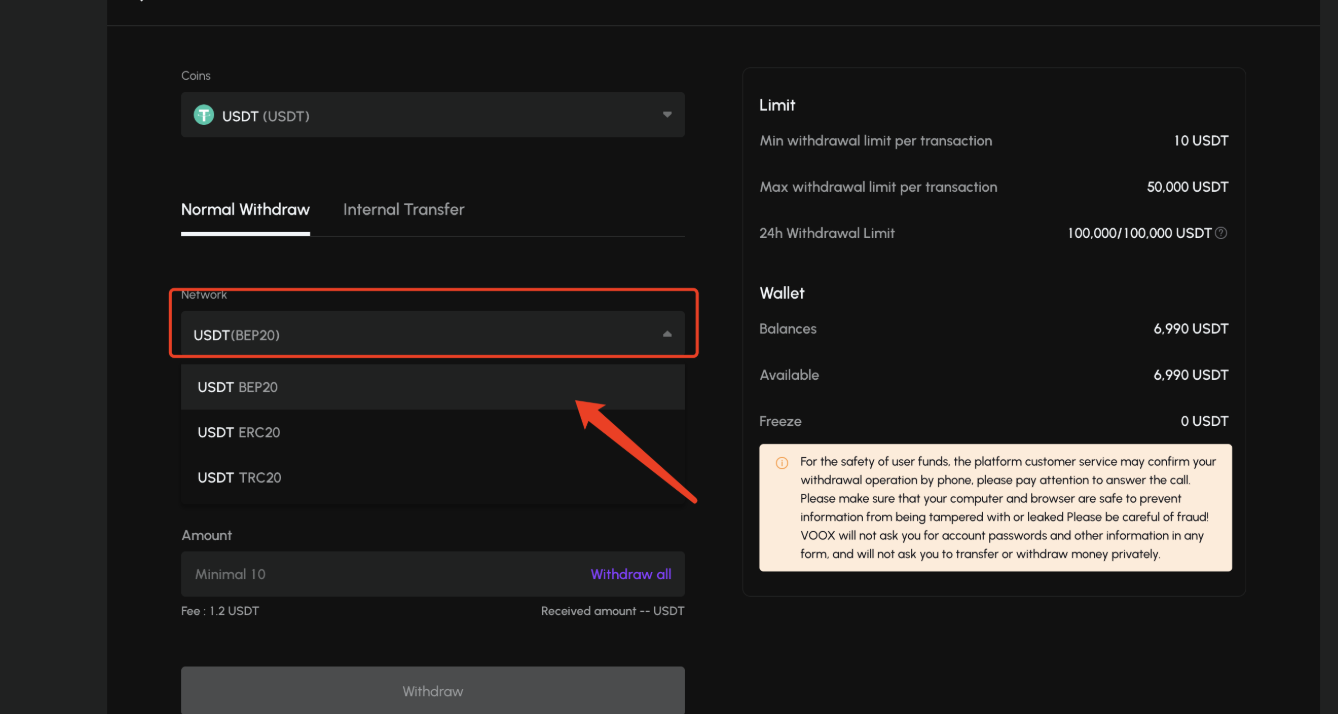Viewport: 1338px width, 714px height.
Task: Click the Network dropdown caret arrow
Action: click(667, 334)
